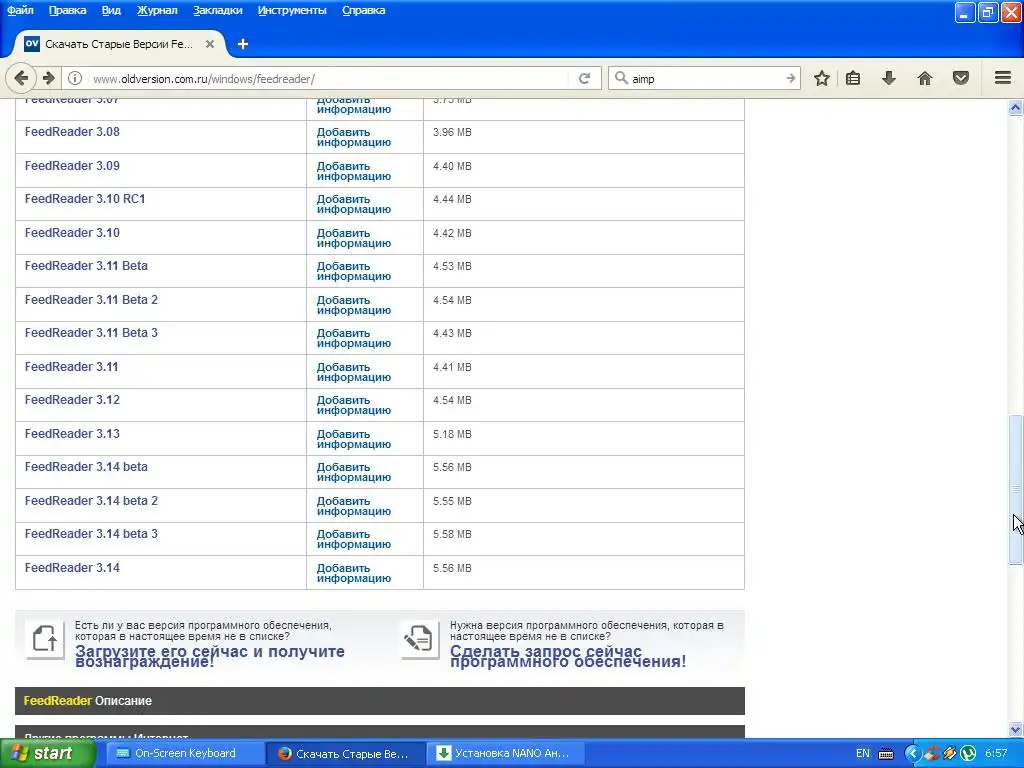Open the downloads arrow icon

point(889,78)
